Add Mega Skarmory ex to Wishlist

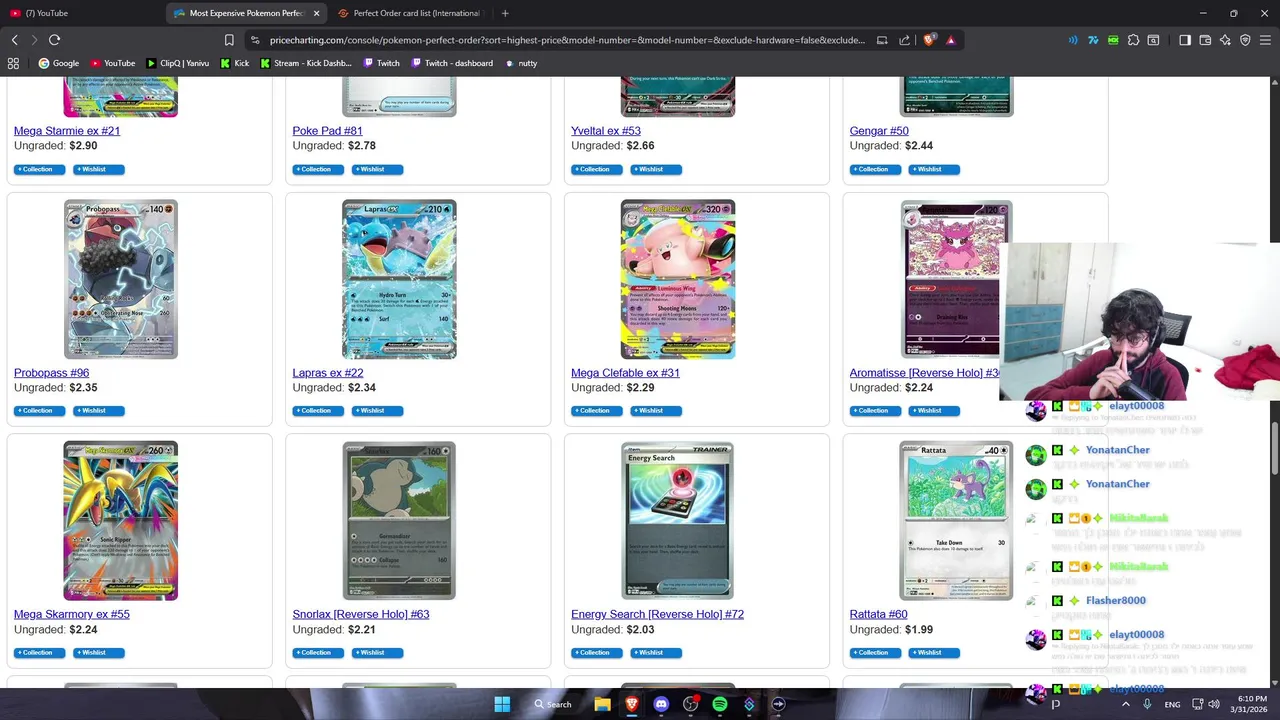[x=98, y=653]
